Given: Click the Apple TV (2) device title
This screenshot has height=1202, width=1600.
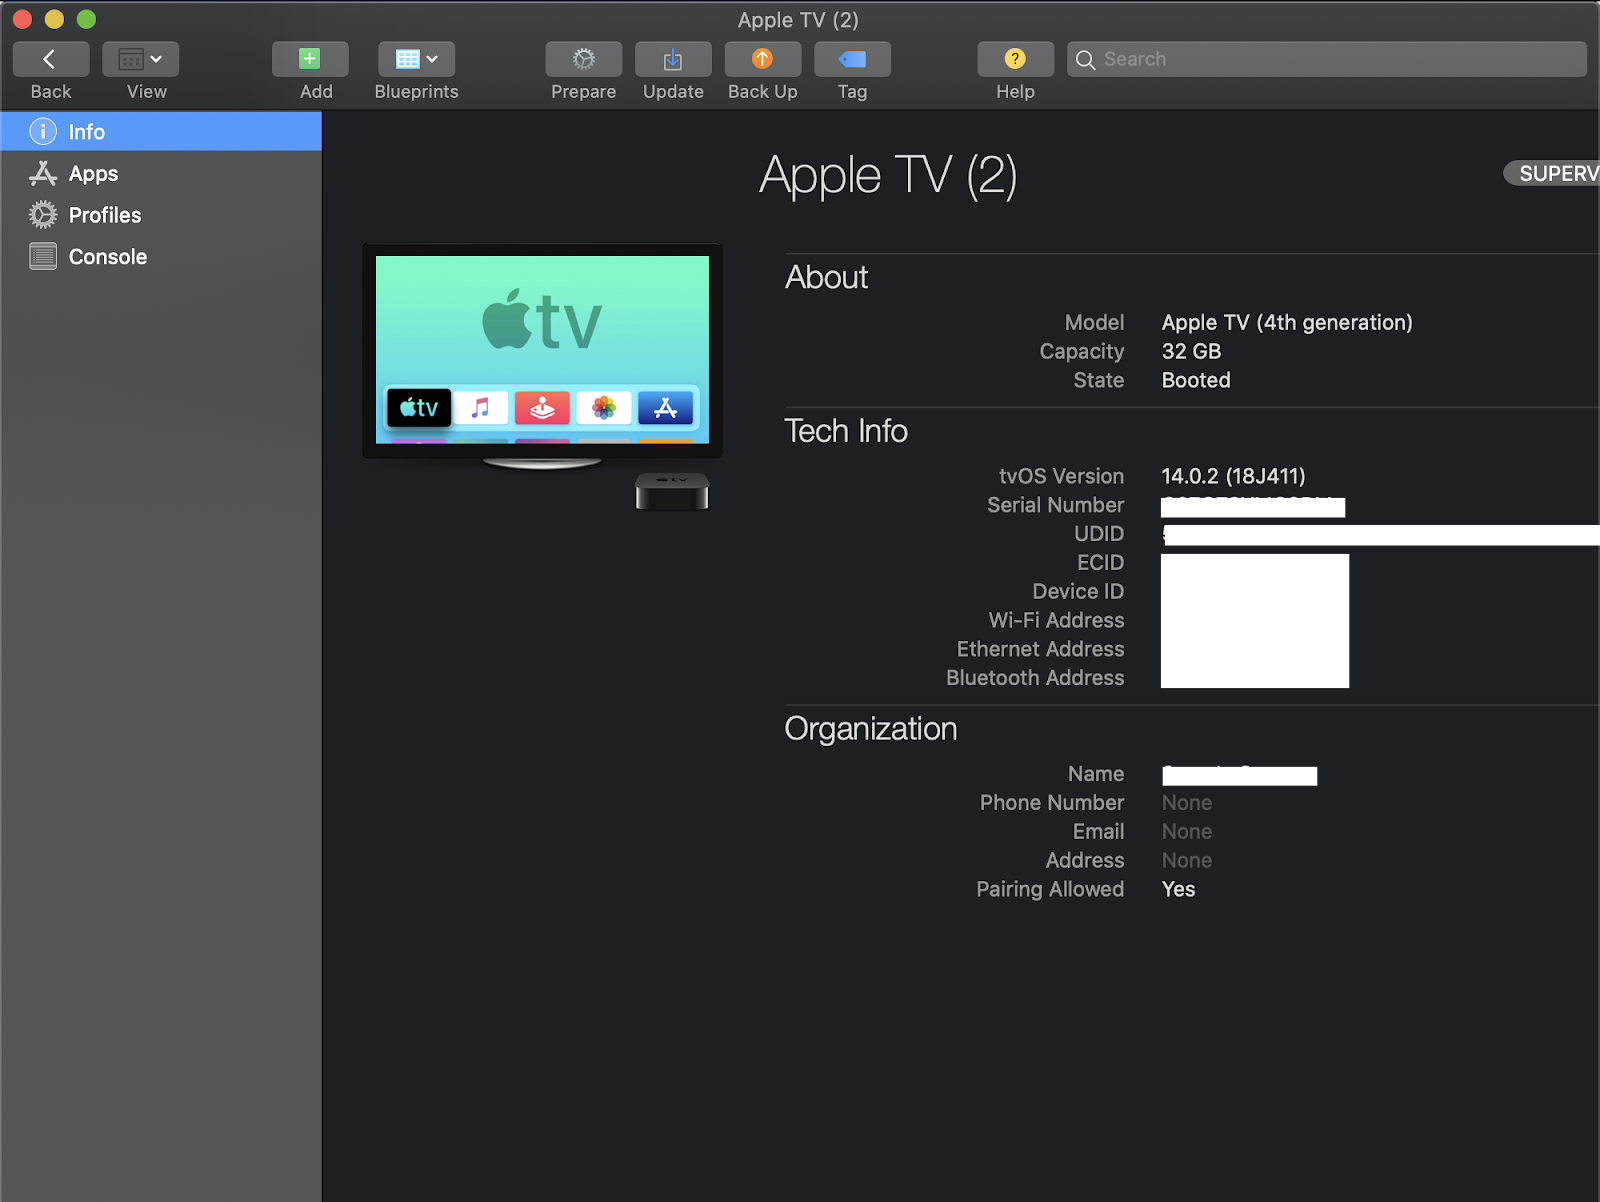Looking at the screenshot, I should [888, 176].
